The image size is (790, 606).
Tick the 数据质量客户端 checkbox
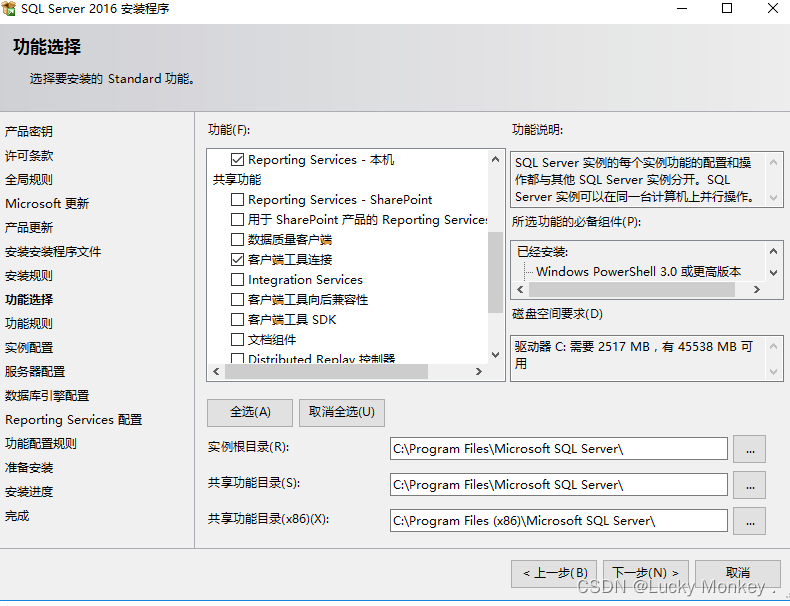coord(237,239)
